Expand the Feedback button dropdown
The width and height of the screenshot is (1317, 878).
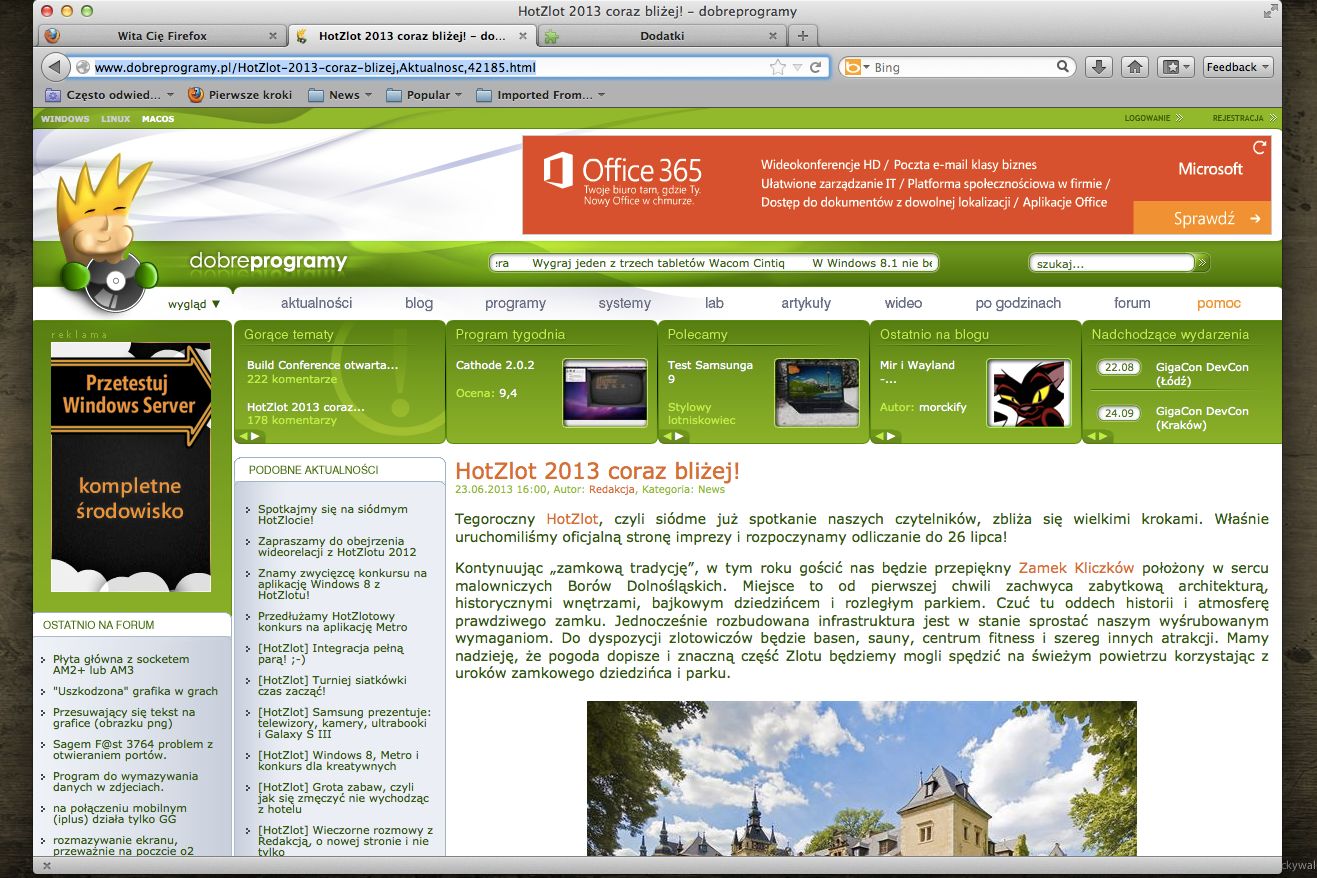[x=1265, y=67]
